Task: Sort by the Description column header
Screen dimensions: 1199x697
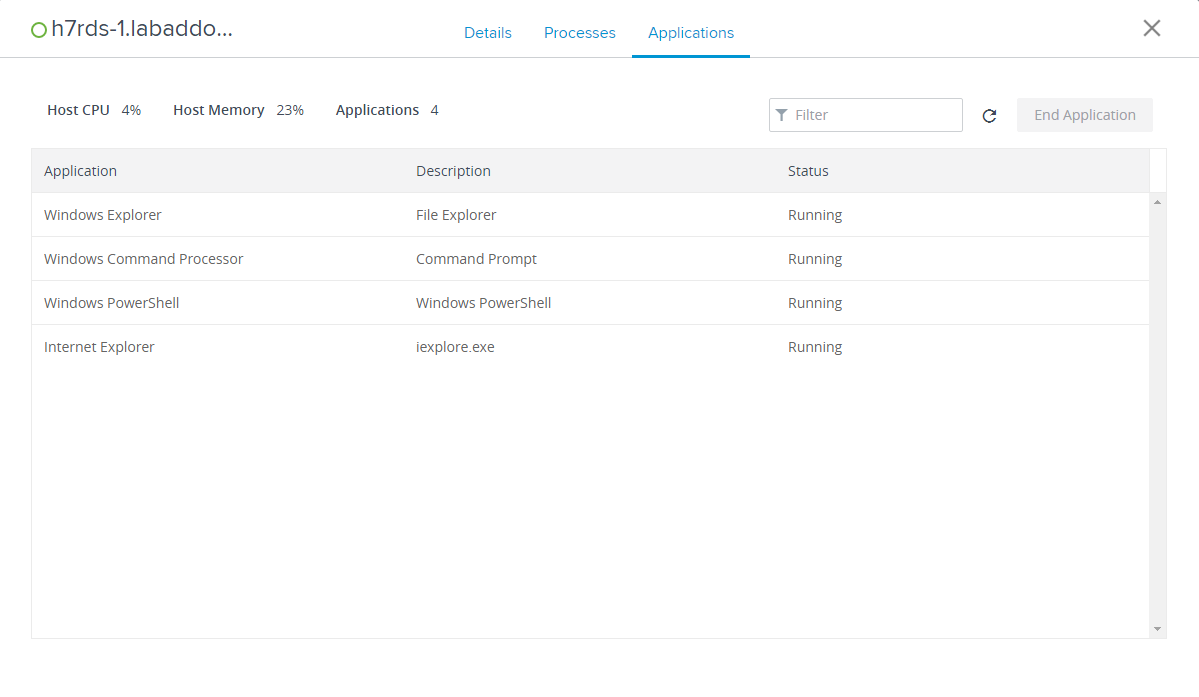Action: pos(453,171)
